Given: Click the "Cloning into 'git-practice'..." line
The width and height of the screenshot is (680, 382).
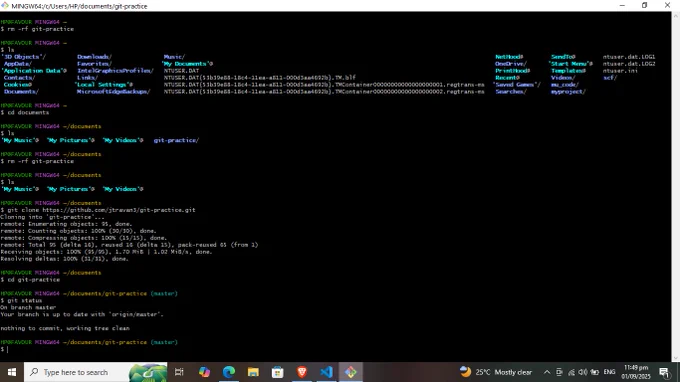Looking at the screenshot, I should 52,217.
